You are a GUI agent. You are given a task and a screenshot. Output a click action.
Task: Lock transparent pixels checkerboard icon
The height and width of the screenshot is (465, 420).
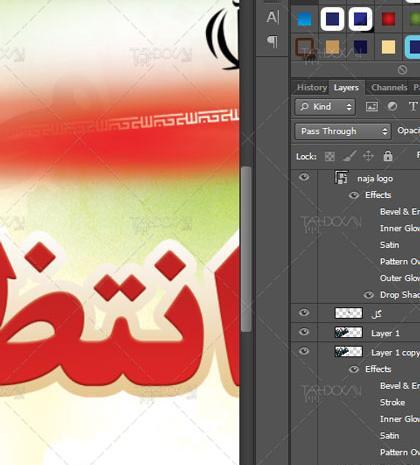[330, 156]
